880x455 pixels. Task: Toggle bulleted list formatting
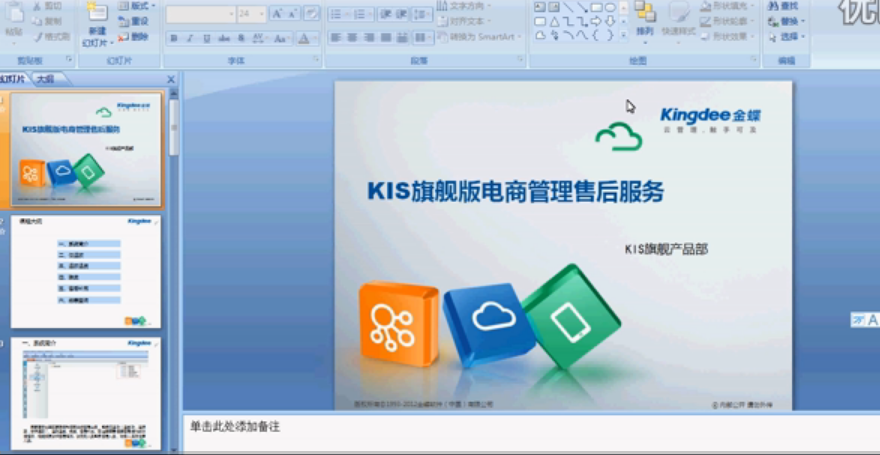click(338, 14)
